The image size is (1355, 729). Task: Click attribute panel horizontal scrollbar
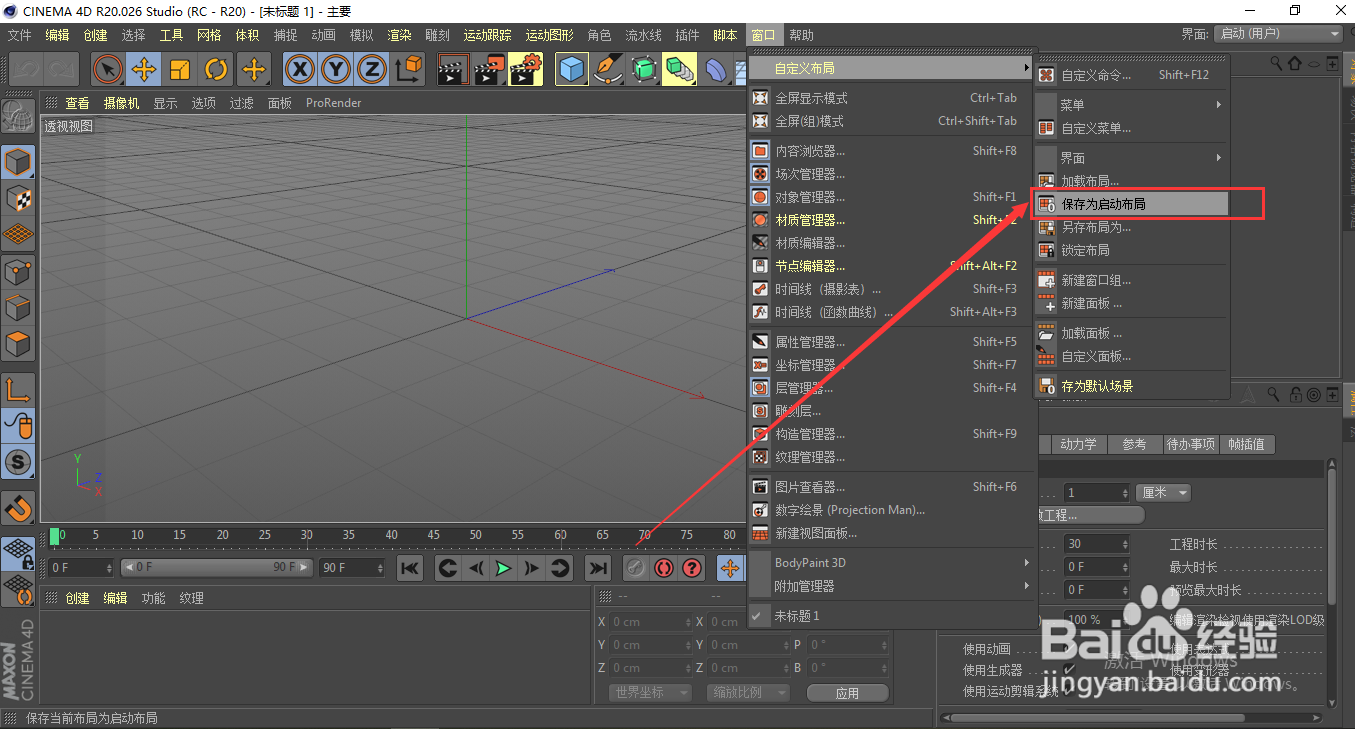click(x=1096, y=717)
